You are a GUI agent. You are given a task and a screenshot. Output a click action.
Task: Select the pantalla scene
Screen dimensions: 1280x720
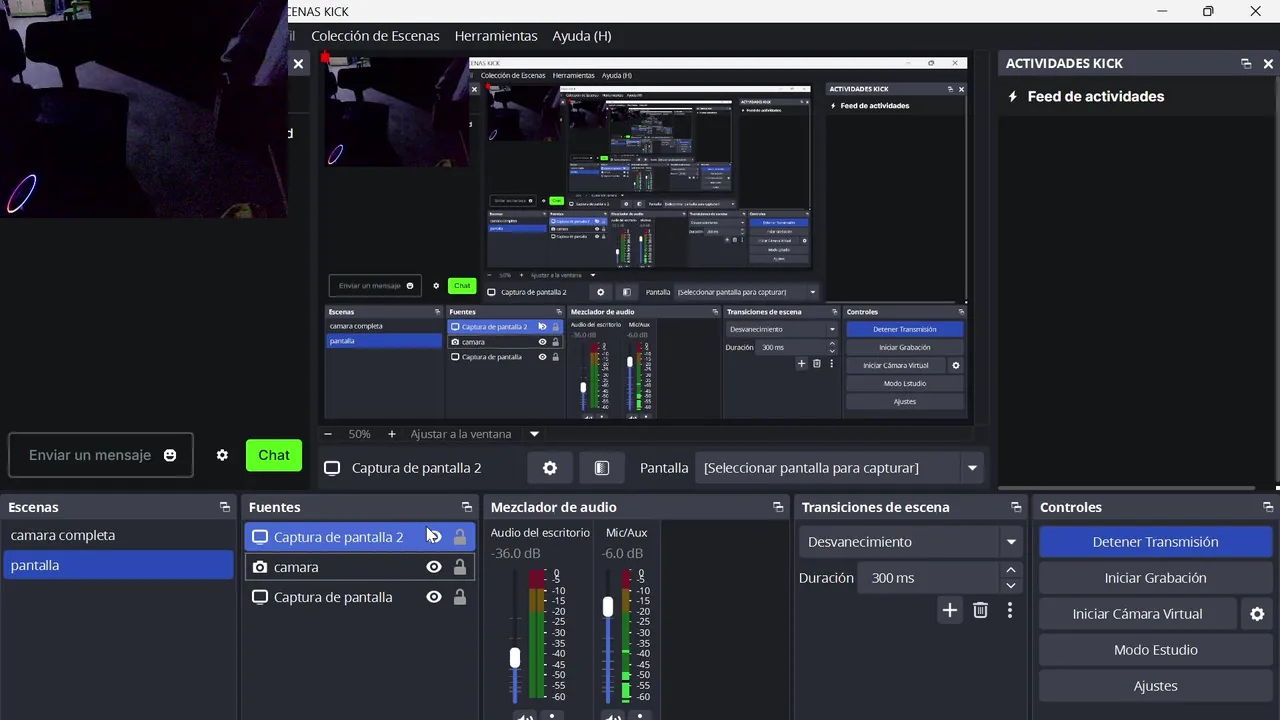coord(118,565)
